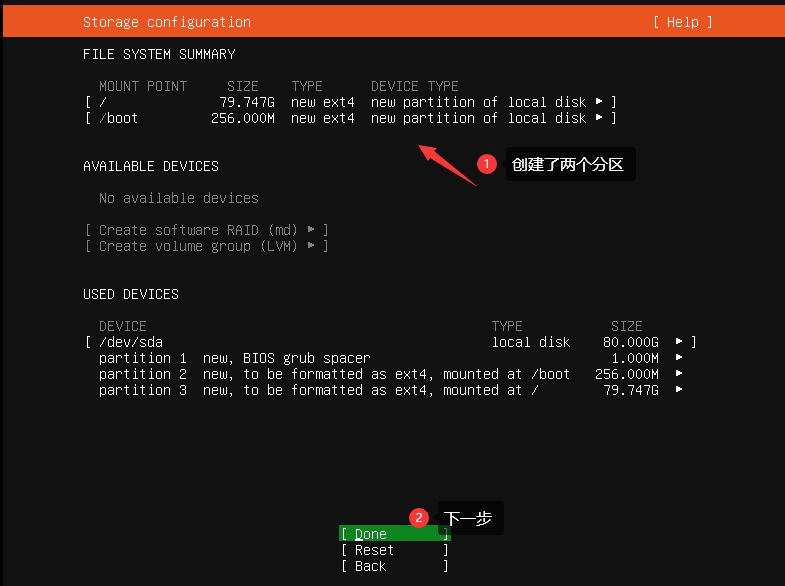Expand the root mount point arrow

pos(599,102)
